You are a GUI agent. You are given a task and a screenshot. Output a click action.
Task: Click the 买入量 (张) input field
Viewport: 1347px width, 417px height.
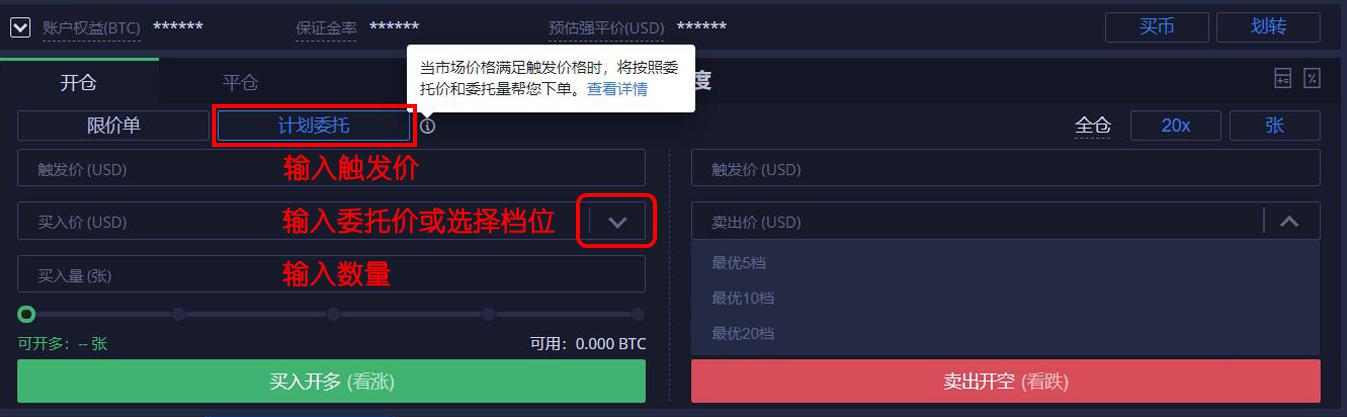(x=331, y=274)
